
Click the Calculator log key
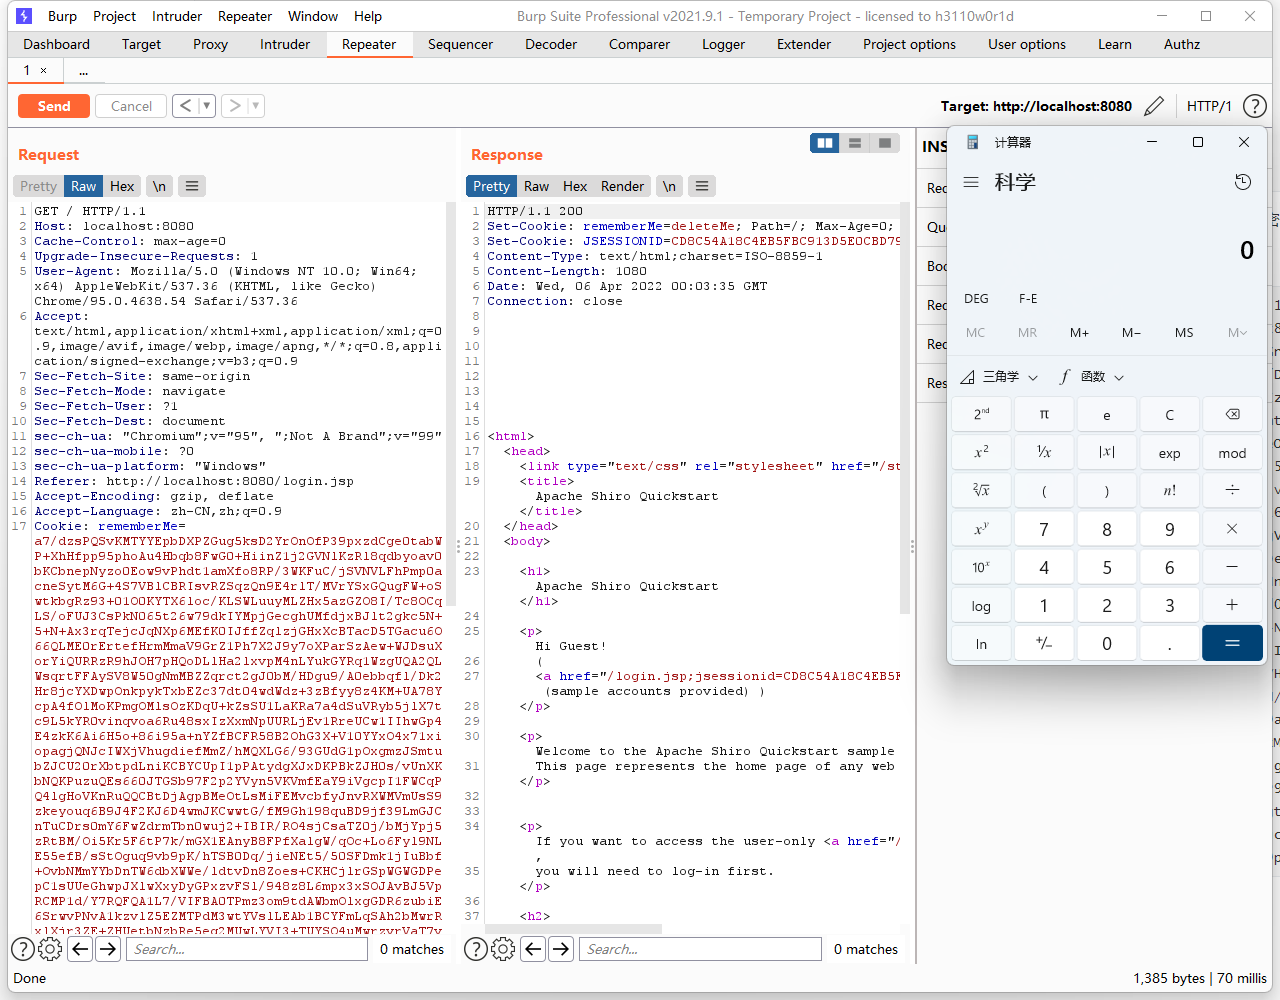[x=981, y=604]
